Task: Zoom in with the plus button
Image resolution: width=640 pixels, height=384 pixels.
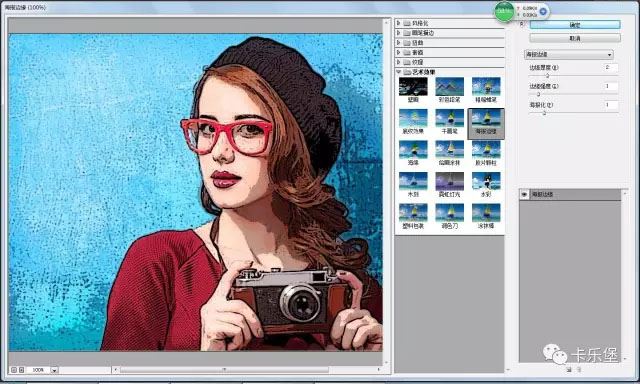Action: click(x=22, y=370)
